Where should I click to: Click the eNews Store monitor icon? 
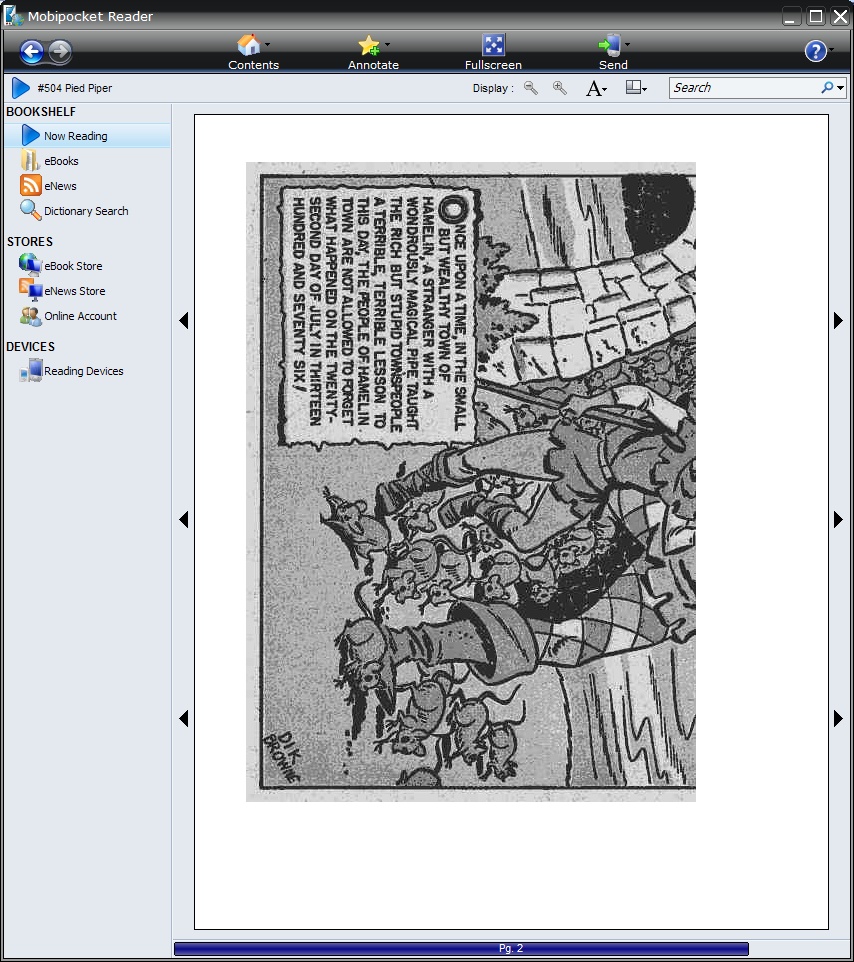coord(31,290)
